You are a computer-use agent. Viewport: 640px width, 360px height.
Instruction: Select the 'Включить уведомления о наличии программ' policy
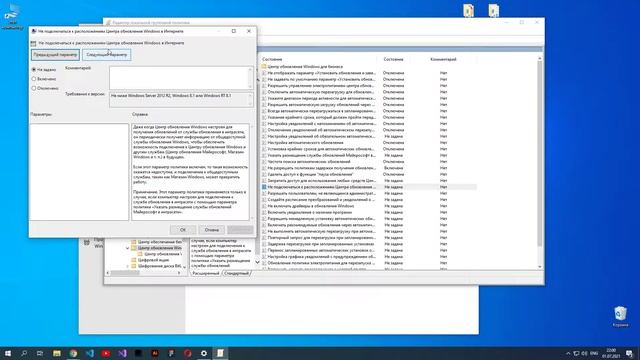pos(308,212)
